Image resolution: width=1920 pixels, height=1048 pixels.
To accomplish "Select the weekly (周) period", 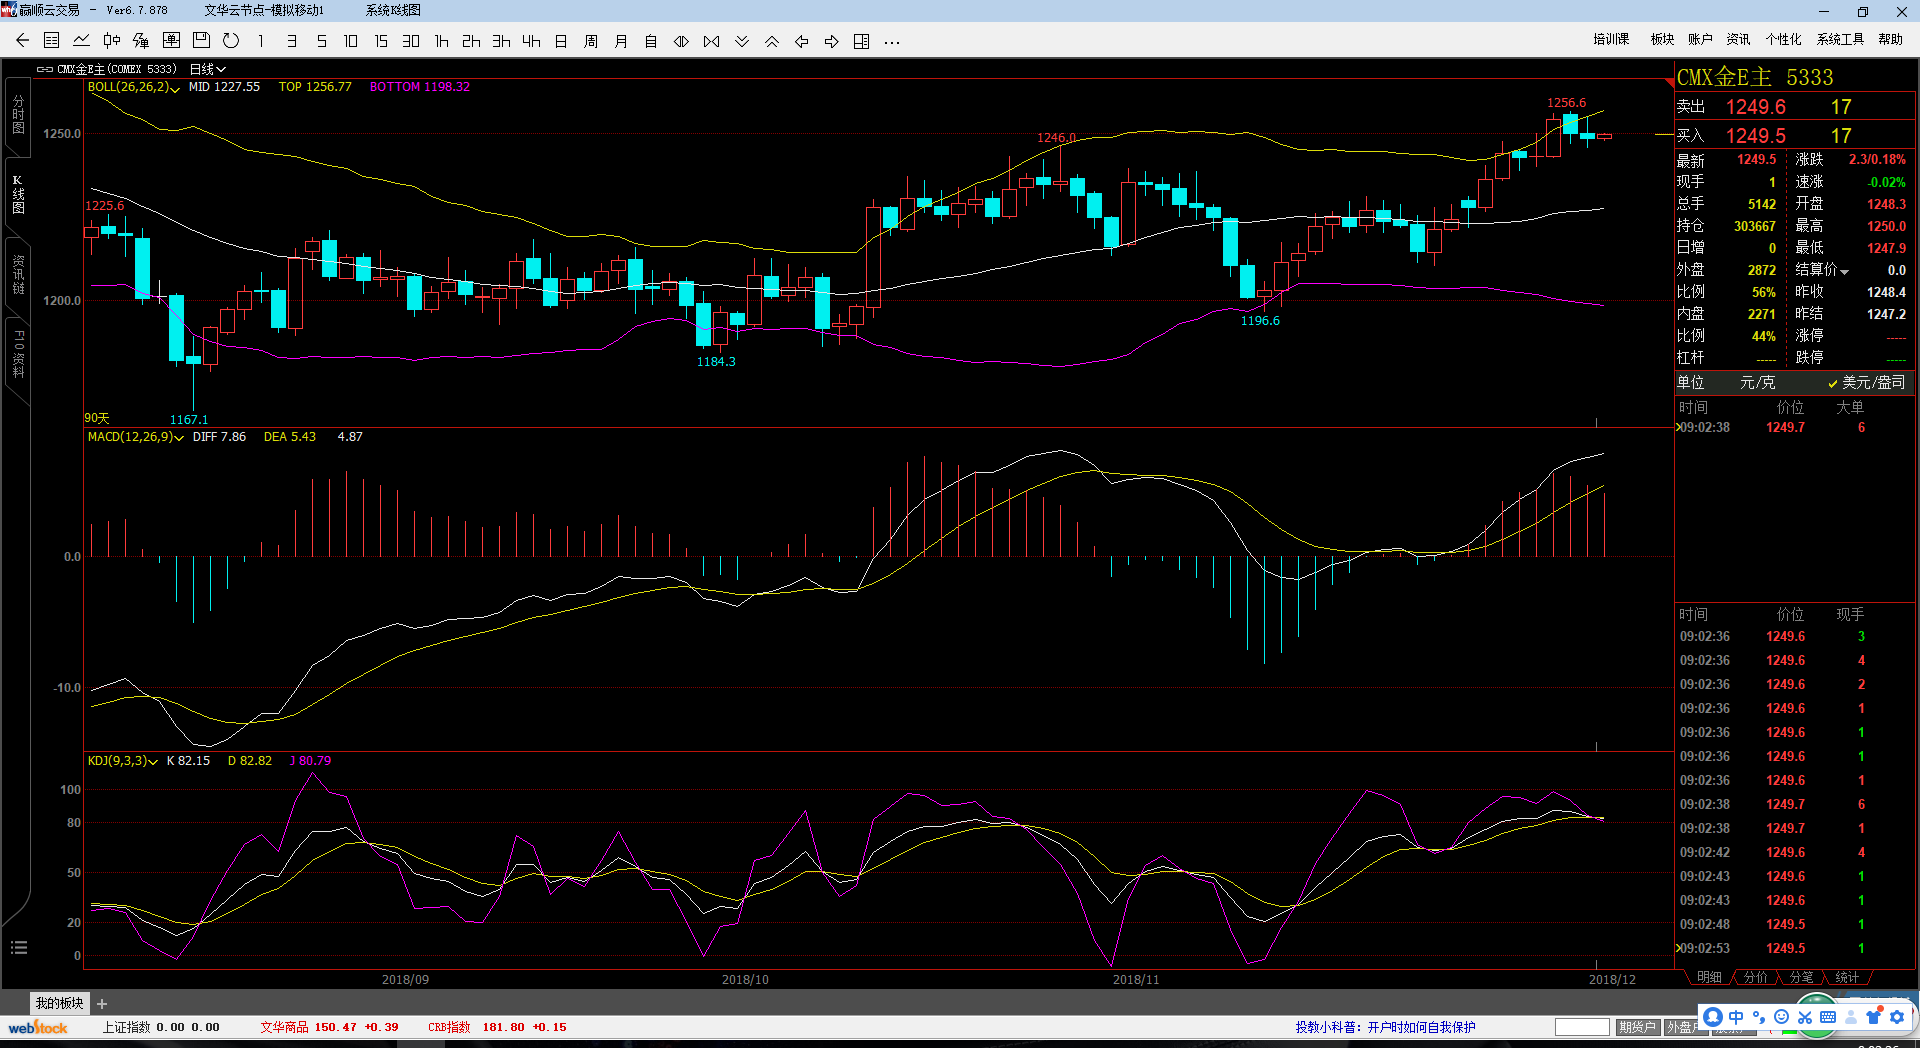I will pos(591,41).
